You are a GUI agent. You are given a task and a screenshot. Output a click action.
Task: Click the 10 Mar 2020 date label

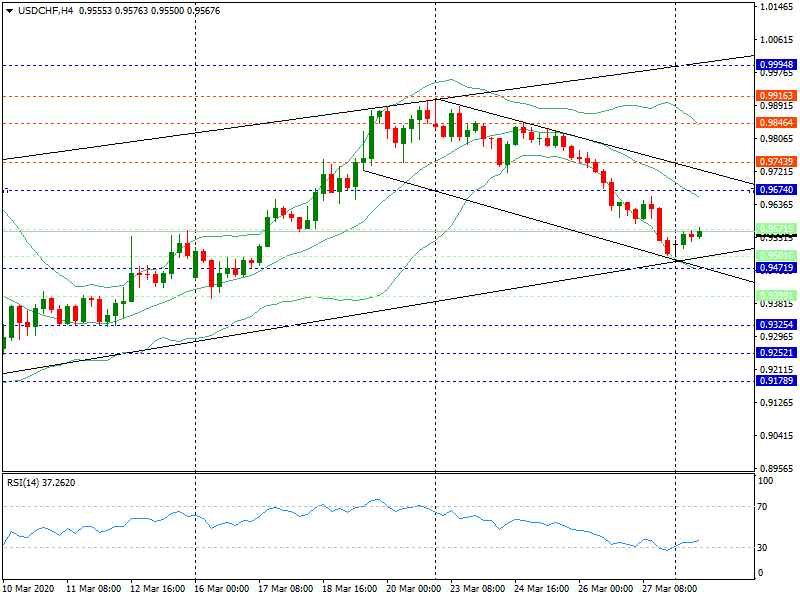point(31,589)
